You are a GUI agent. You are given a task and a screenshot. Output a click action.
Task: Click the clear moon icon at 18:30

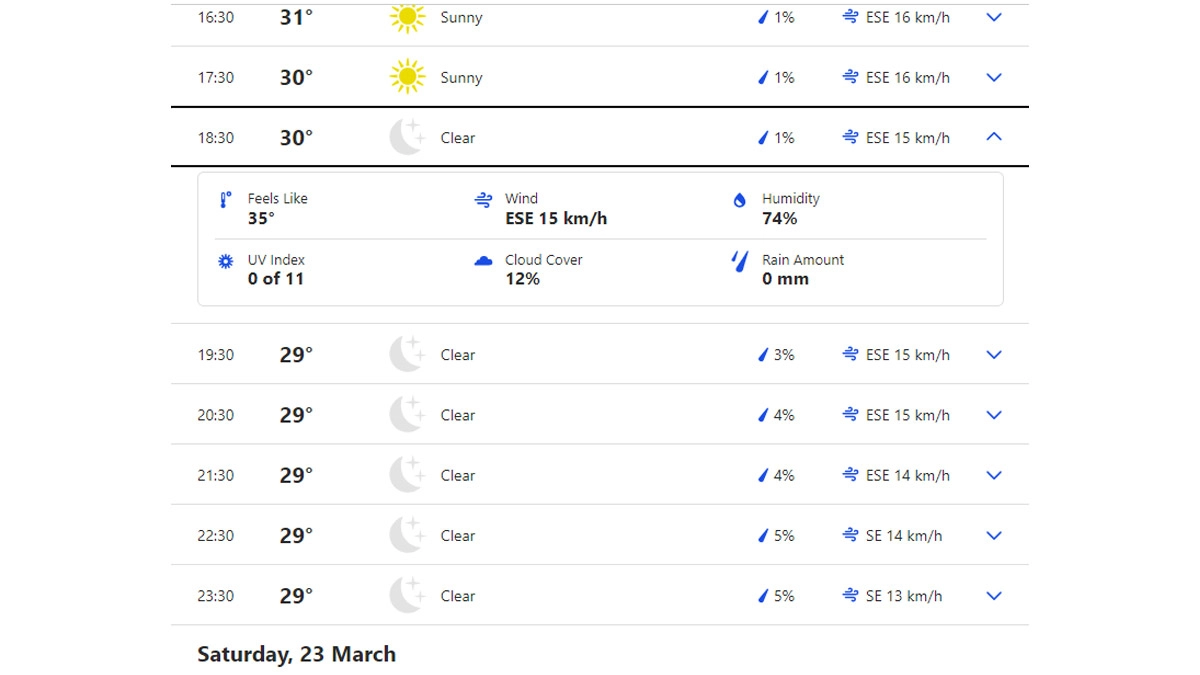pos(407,137)
